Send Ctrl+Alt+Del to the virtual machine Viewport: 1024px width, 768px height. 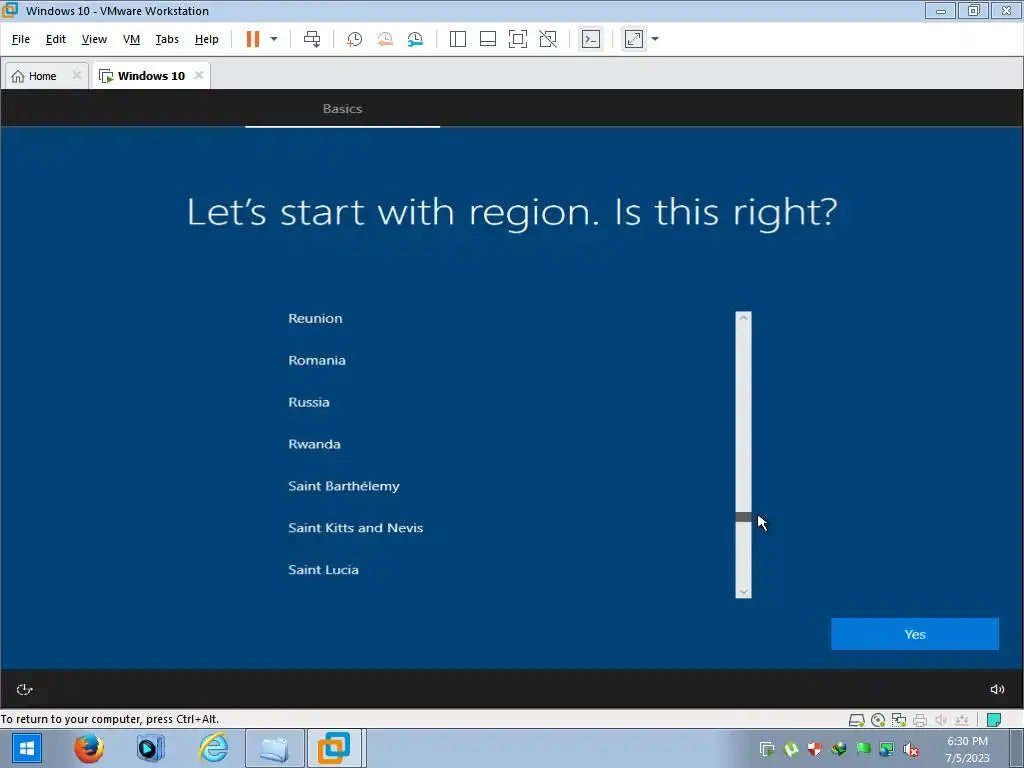312,39
